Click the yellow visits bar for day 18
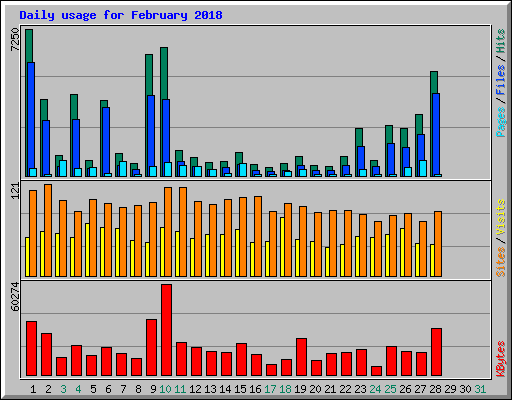 click(282, 247)
